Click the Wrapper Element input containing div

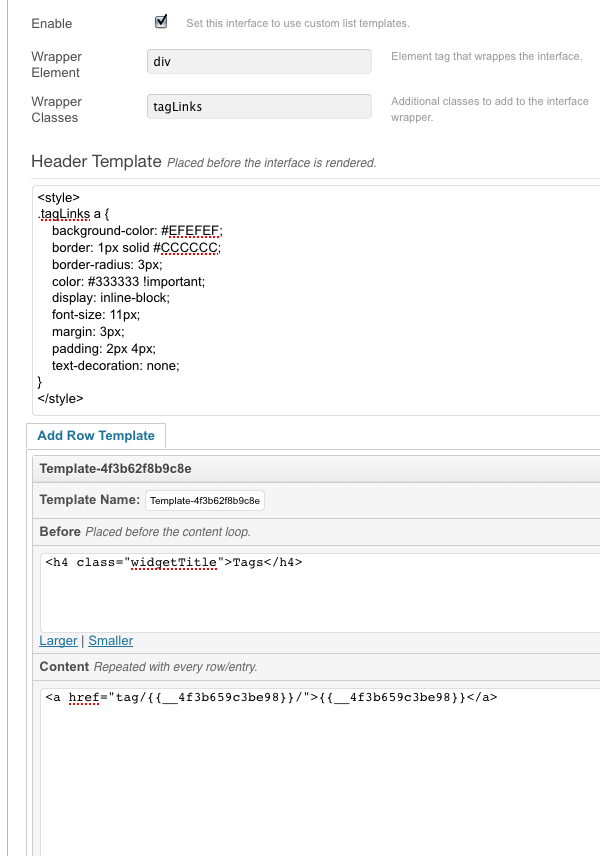(259, 61)
